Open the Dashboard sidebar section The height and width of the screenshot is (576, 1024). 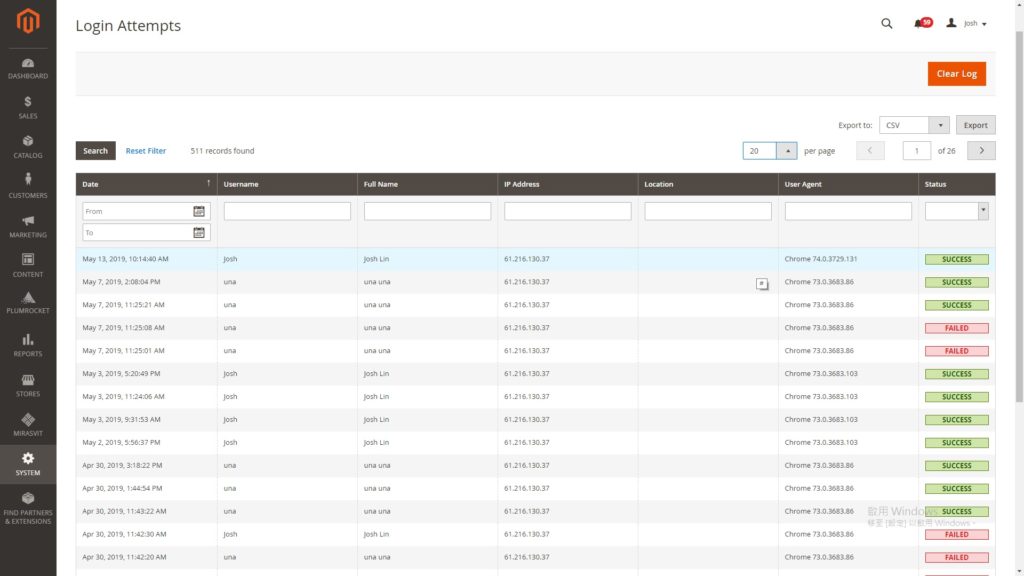27,68
